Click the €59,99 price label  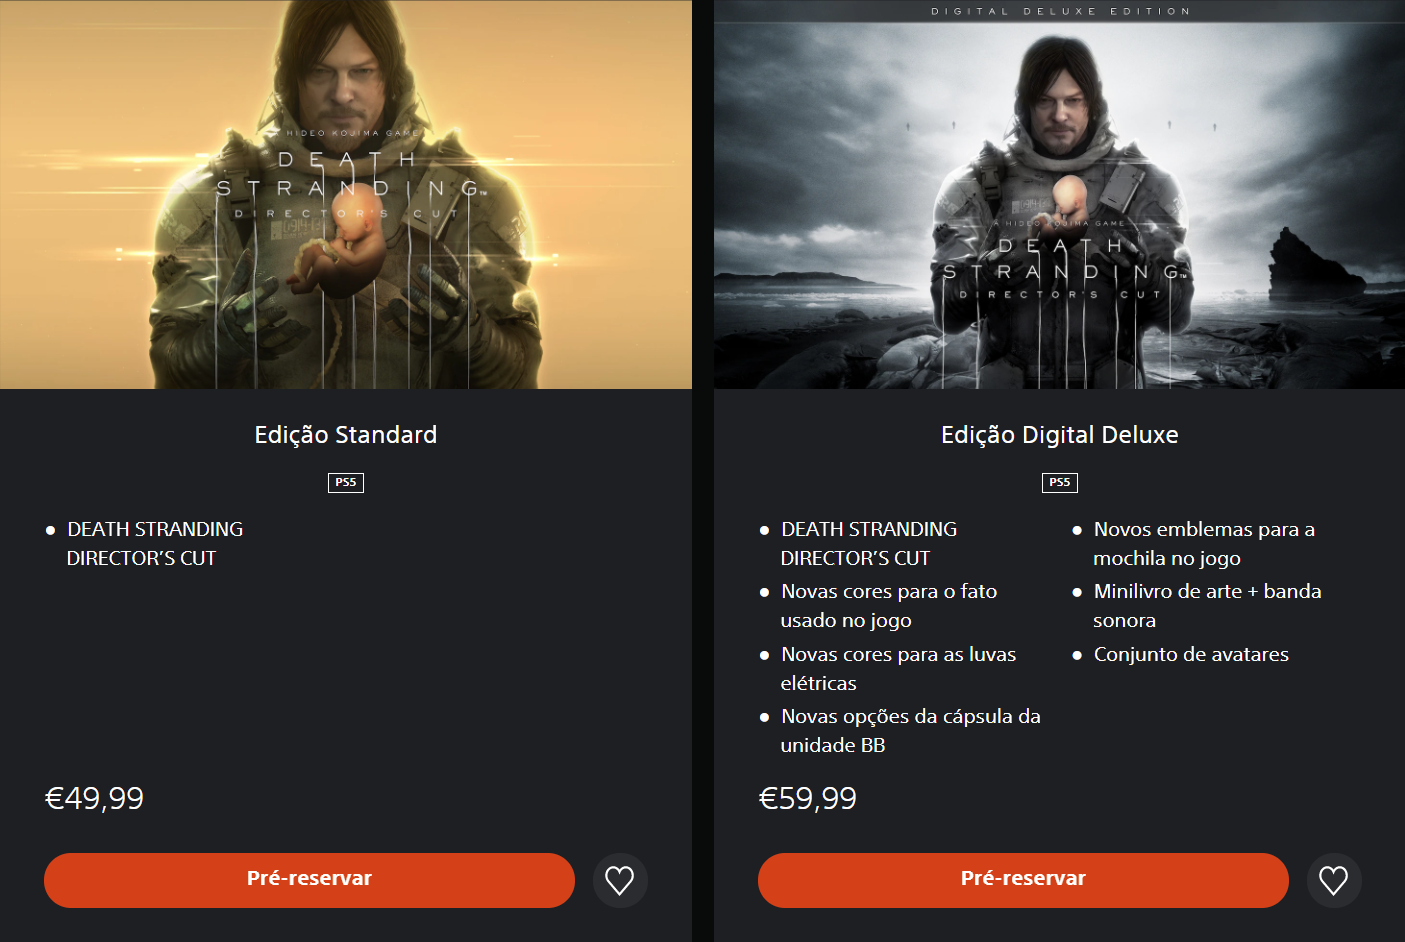[808, 798]
